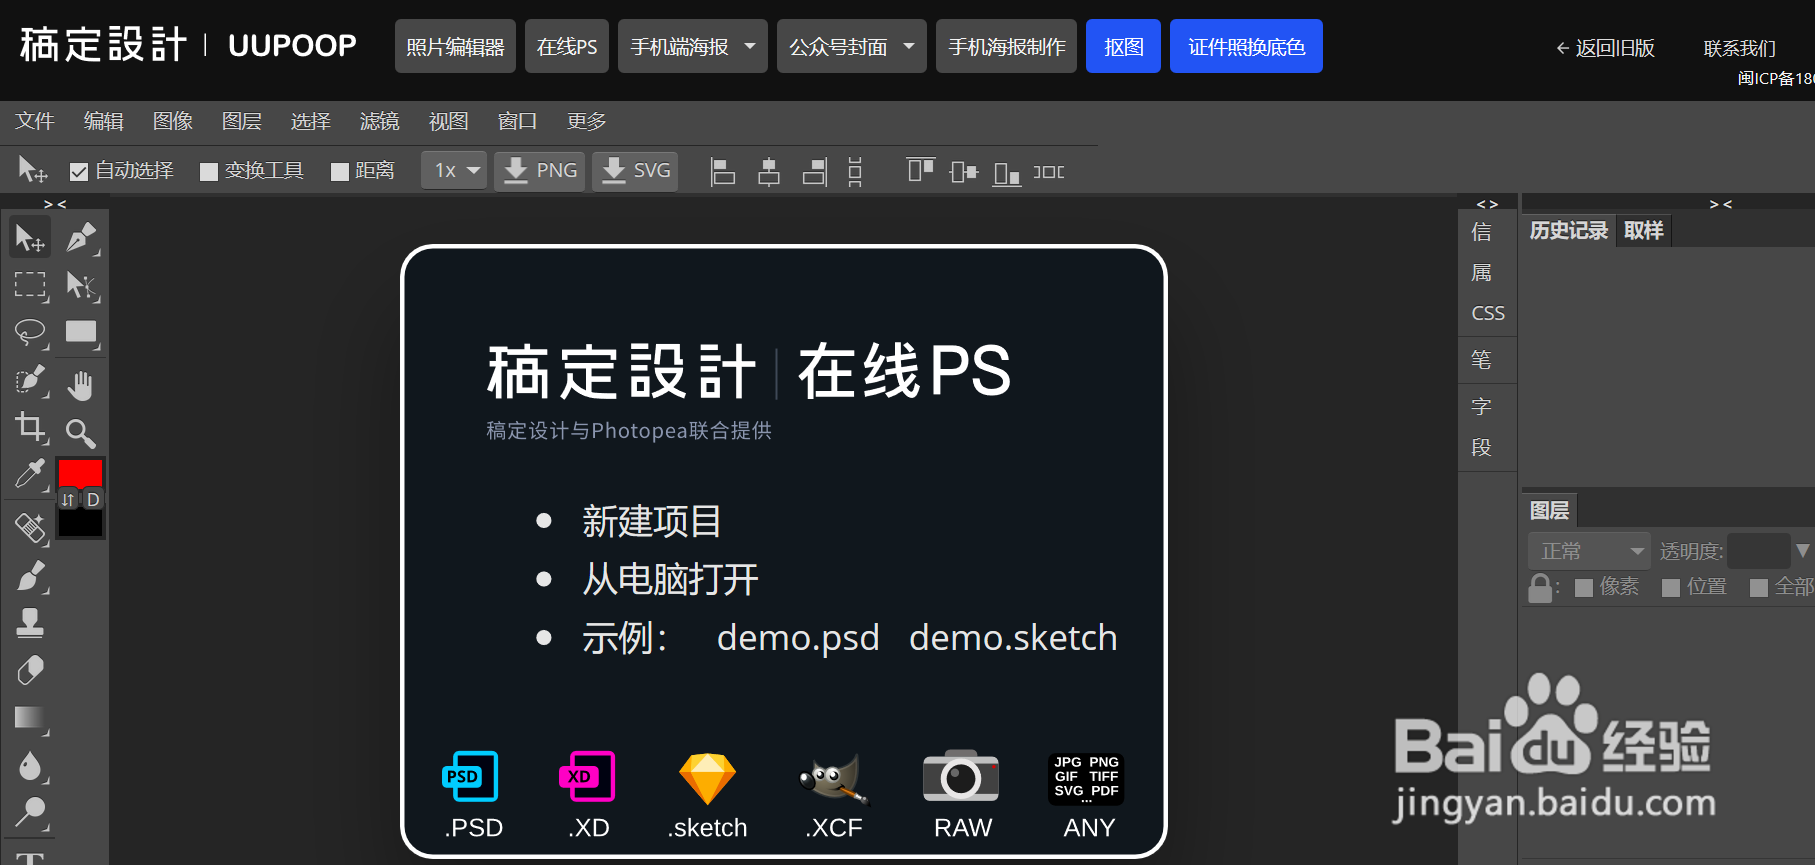Image resolution: width=1815 pixels, height=865 pixels.
Task: Open the 文件 menu
Action: 35,121
